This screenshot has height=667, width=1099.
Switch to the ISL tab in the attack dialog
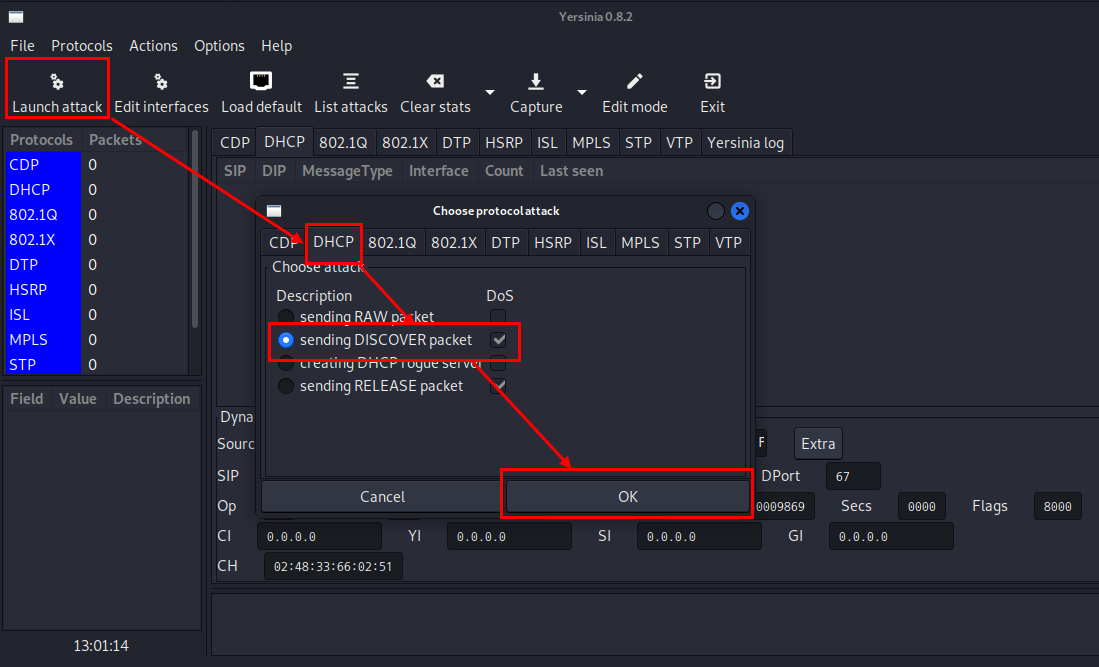click(596, 242)
